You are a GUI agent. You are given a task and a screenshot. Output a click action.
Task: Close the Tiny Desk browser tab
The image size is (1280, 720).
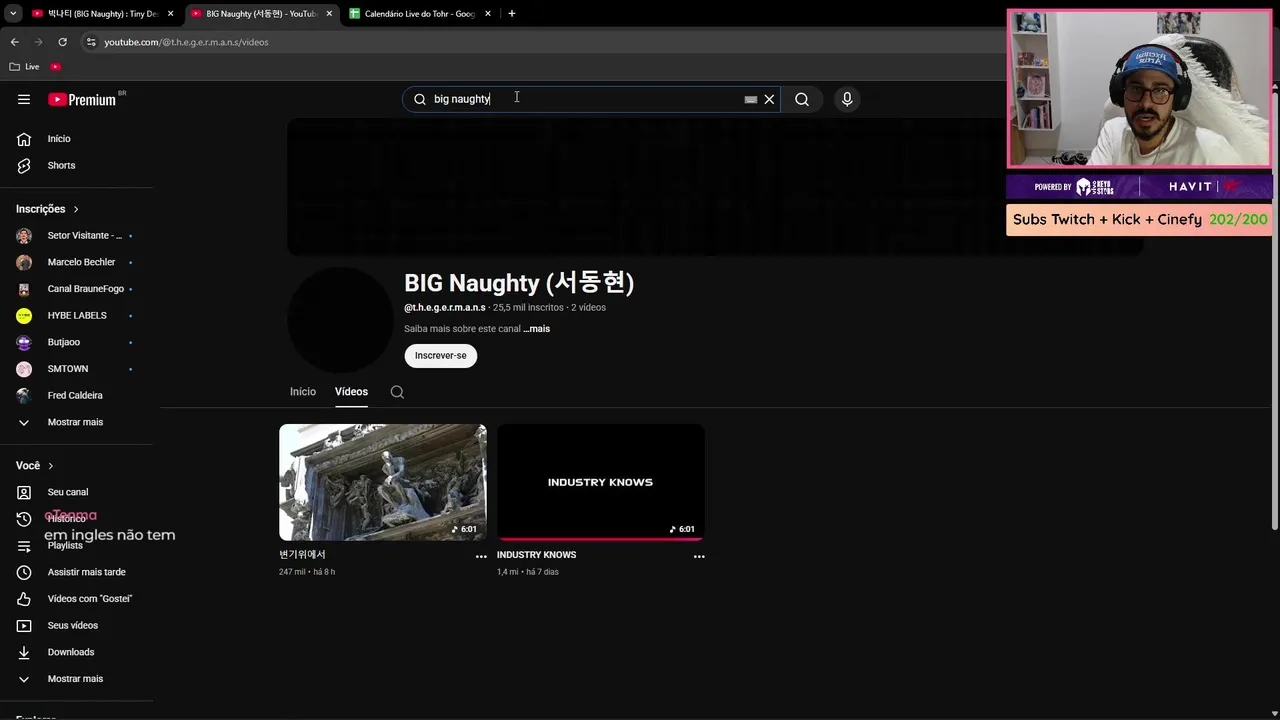pyautogui.click(x=170, y=14)
